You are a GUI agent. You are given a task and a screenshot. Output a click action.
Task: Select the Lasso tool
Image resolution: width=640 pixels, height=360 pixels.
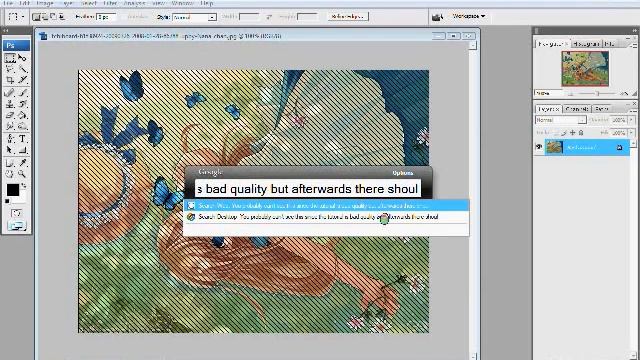[x=10, y=69]
